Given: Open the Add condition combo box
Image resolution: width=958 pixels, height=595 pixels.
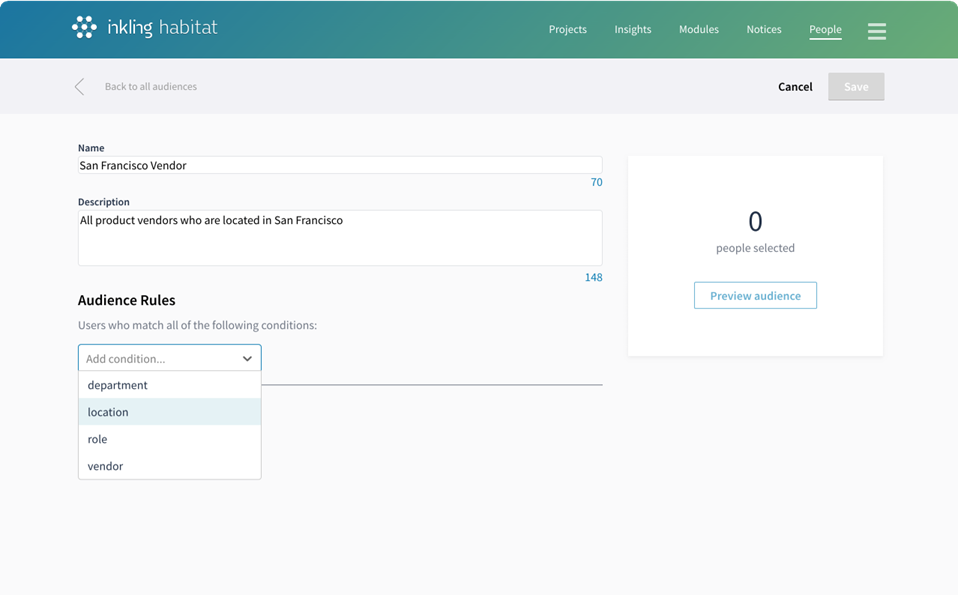Looking at the screenshot, I should pyautogui.click(x=160, y=358).
